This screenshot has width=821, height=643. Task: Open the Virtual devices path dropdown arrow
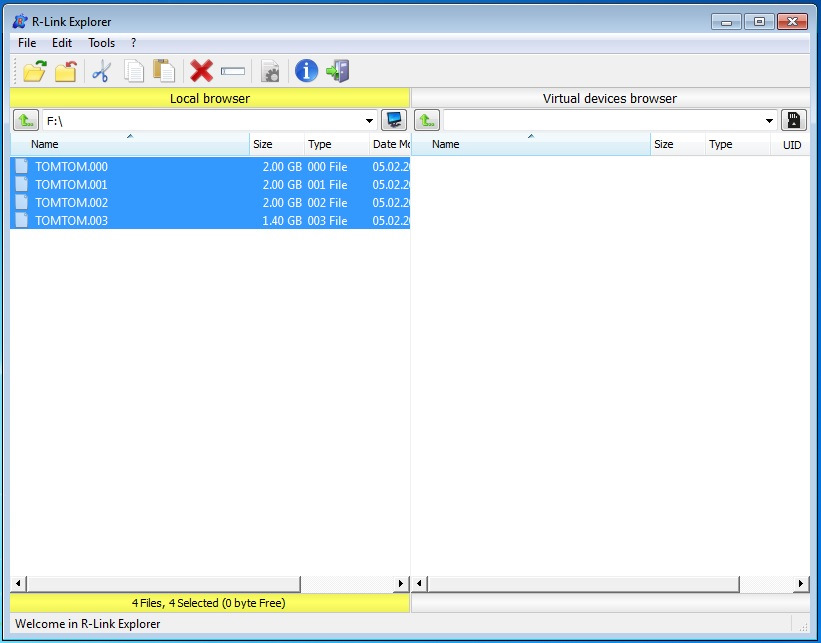(x=769, y=121)
